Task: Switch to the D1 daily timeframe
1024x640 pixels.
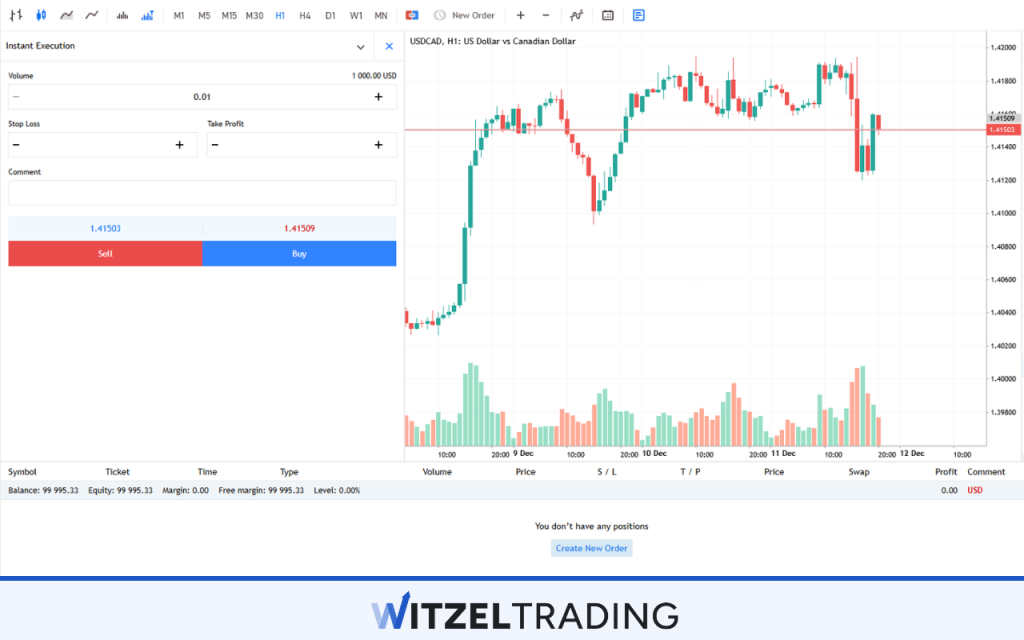Action: coord(329,15)
